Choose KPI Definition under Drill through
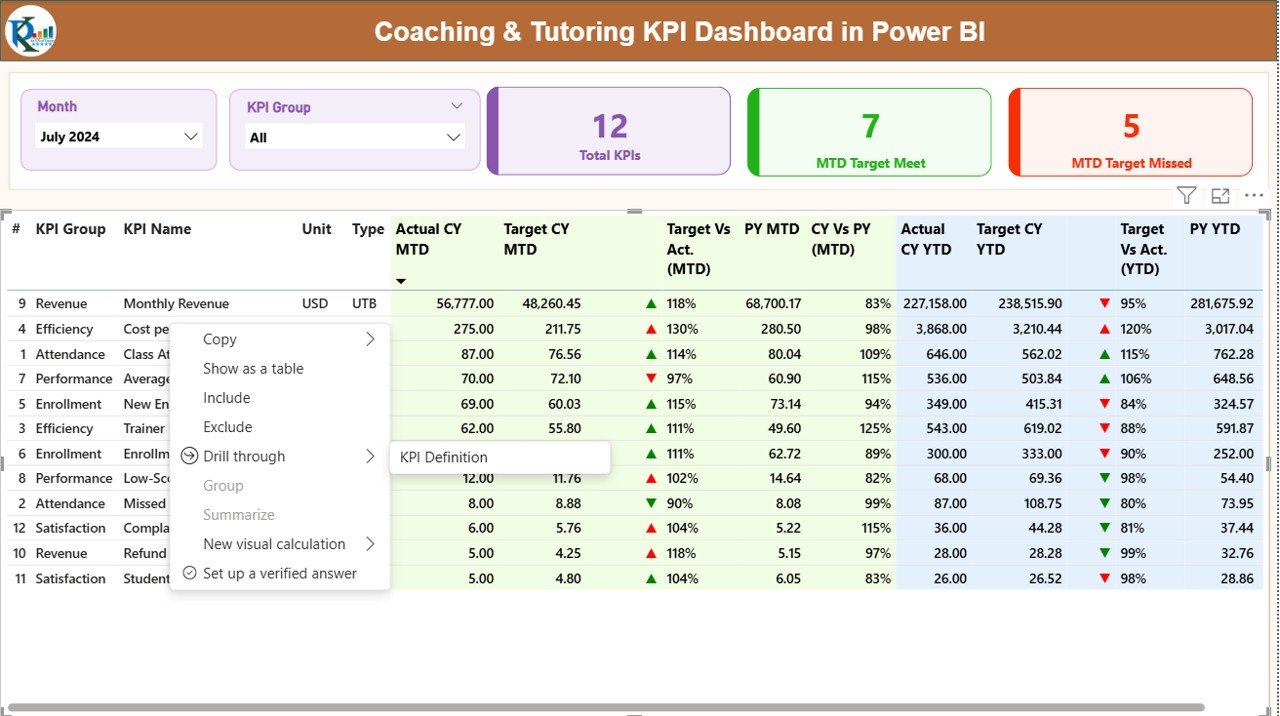Screen dimensions: 1280x716 pyautogui.click(x=441, y=456)
